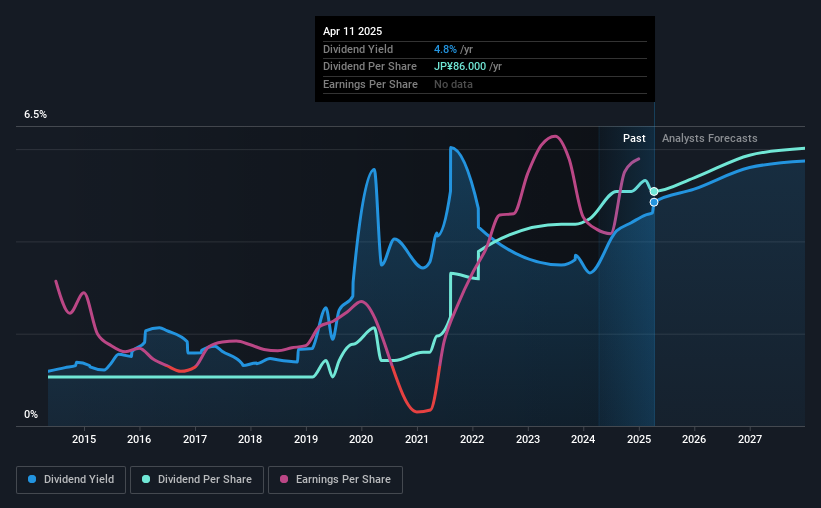The height and width of the screenshot is (508, 821).
Task: Click the 2020 x-axis label
Action: pyautogui.click(x=361, y=439)
